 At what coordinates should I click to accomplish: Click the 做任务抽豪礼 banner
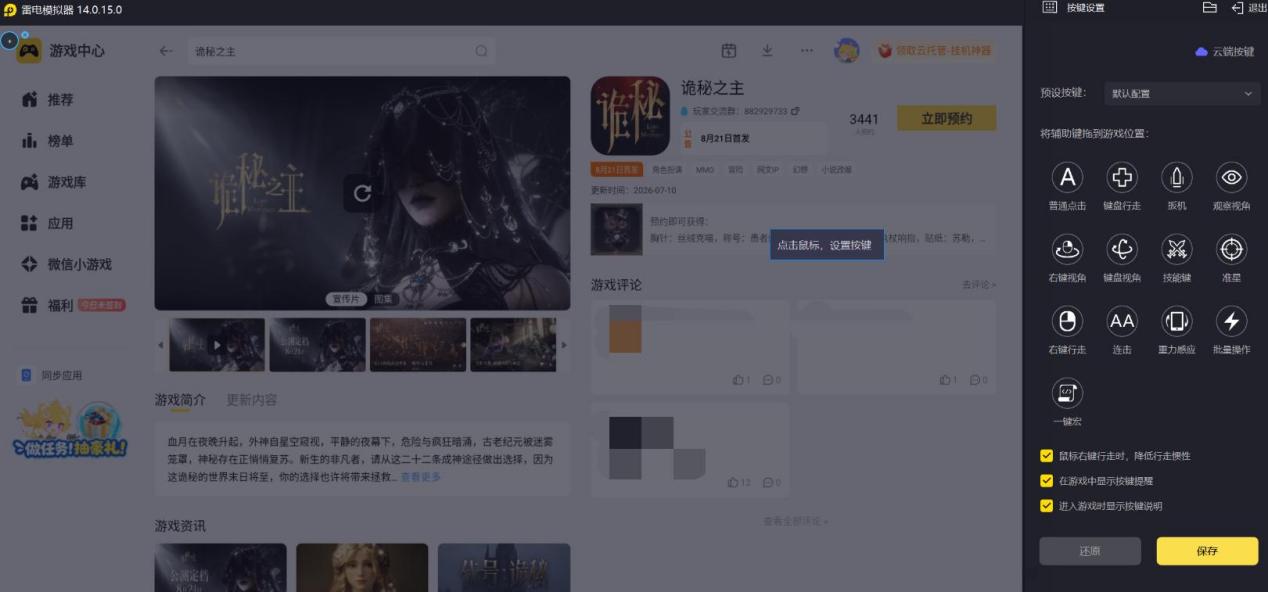coord(70,430)
